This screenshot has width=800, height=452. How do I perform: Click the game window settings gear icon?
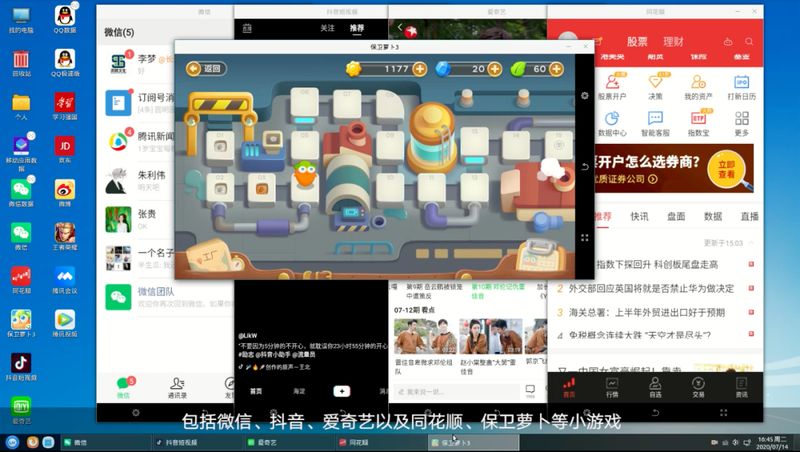click(x=585, y=96)
